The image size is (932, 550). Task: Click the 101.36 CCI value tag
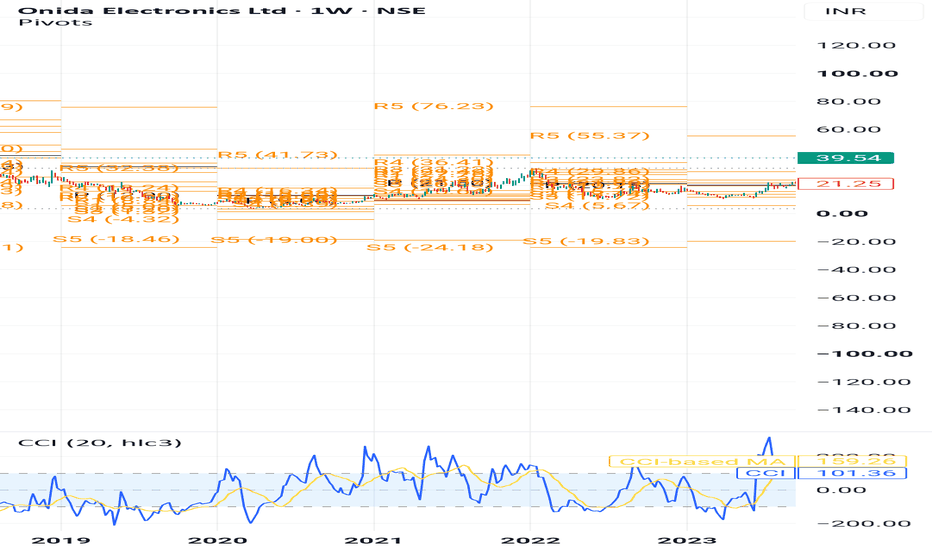pyautogui.click(x=852, y=473)
